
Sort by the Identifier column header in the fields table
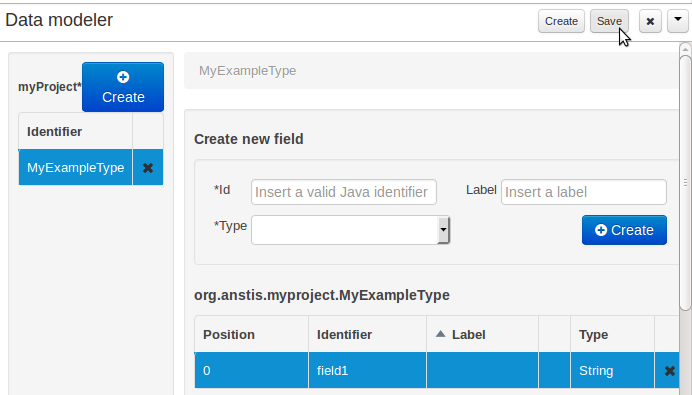(x=344, y=335)
